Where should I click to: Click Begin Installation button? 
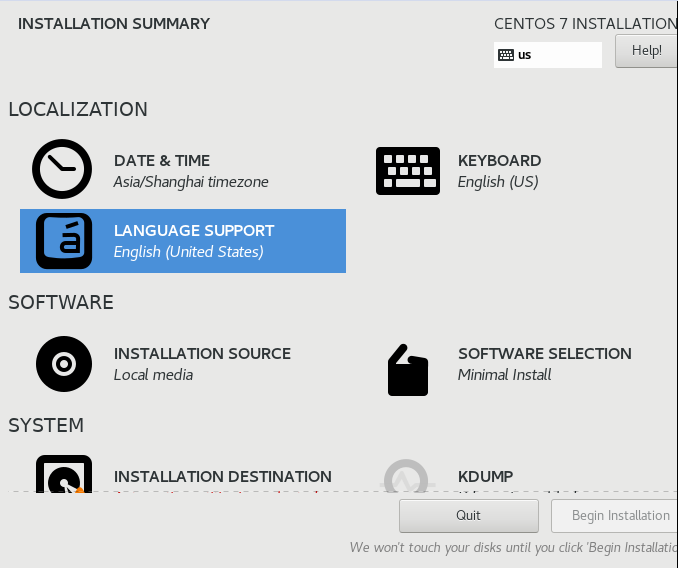tap(614, 516)
